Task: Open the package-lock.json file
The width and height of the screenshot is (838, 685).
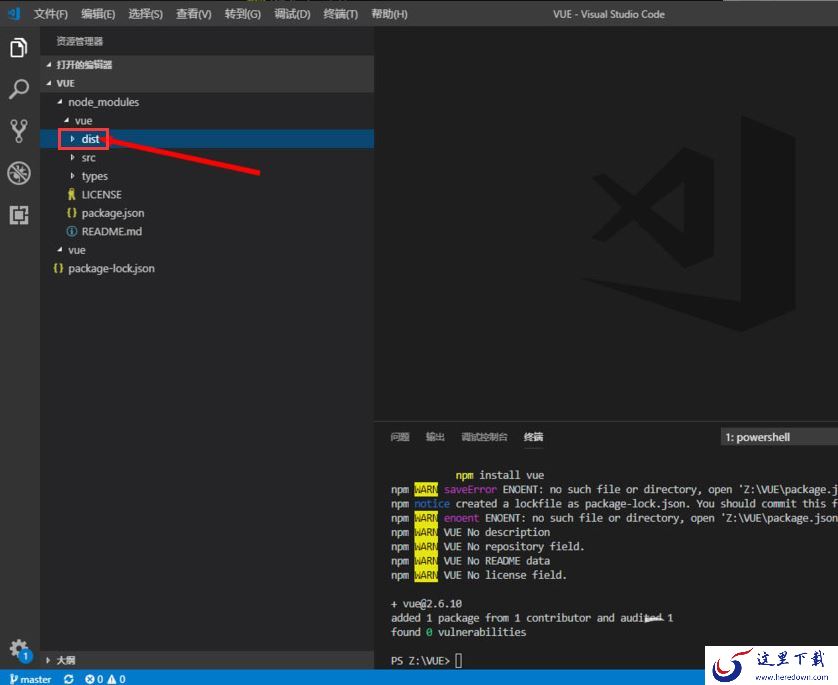Action: 111,268
